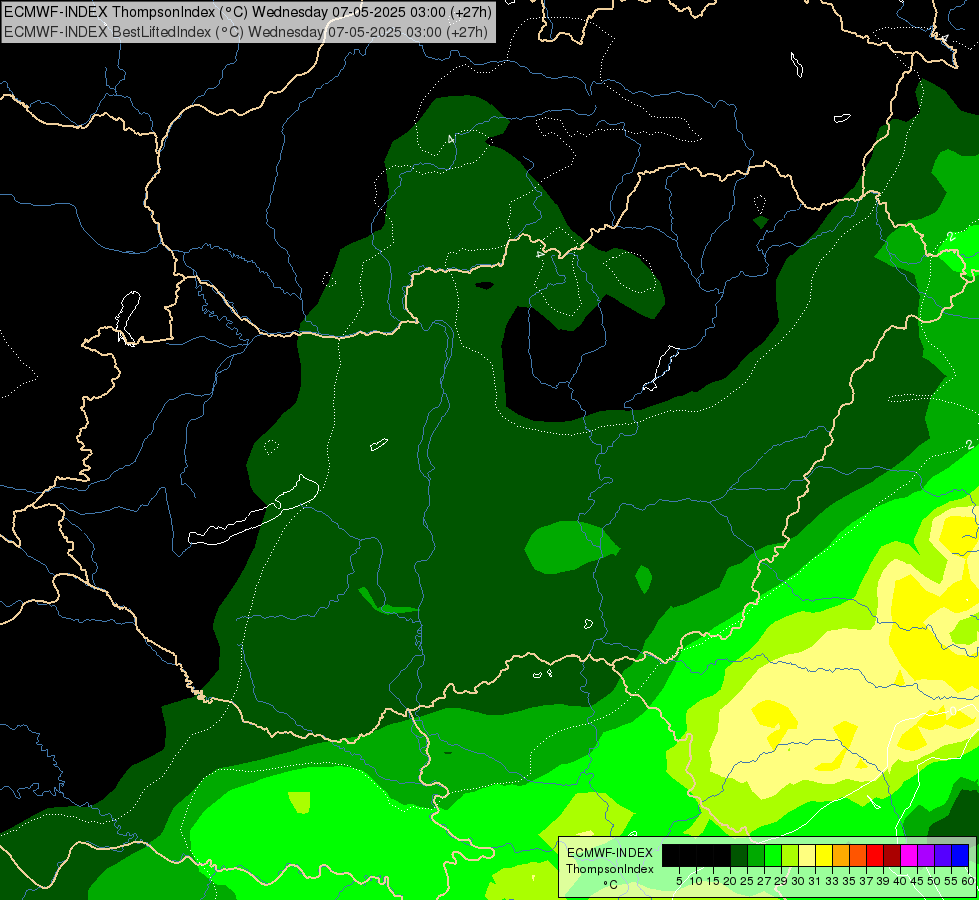Click the legend label ThompsonIndex

610,869
